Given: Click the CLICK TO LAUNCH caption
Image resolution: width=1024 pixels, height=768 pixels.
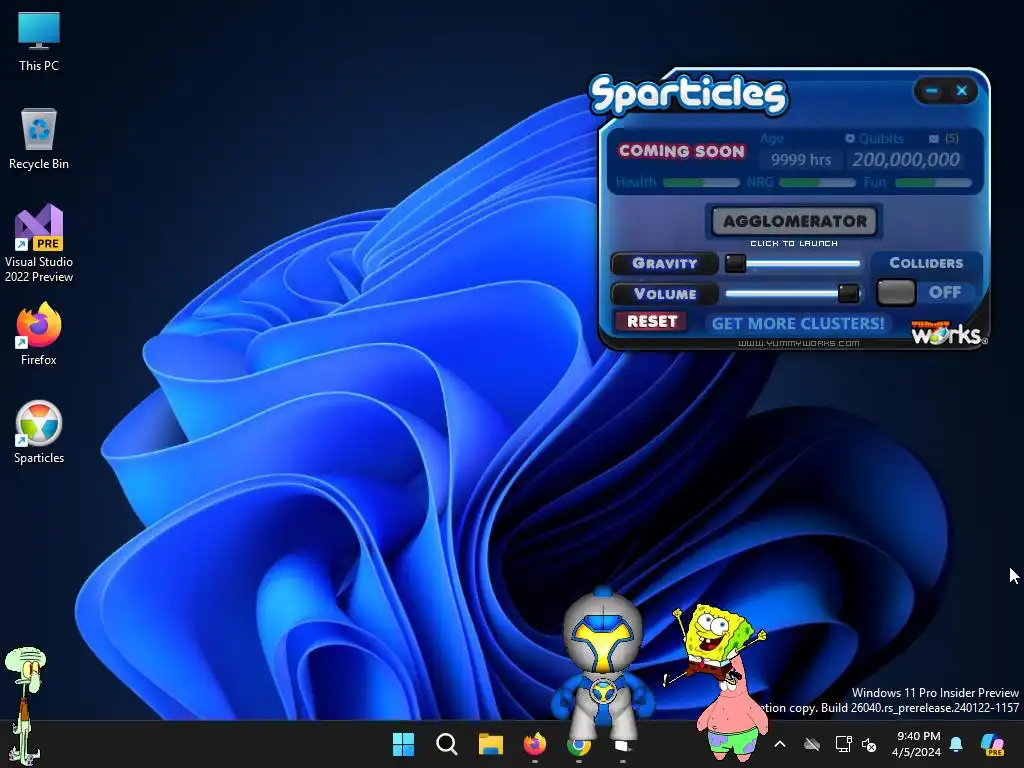Looking at the screenshot, I should coord(793,244).
